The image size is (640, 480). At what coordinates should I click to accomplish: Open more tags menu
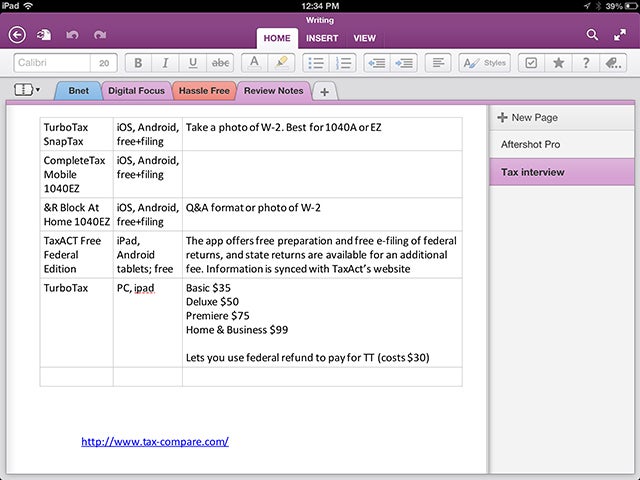pyautogui.click(x=613, y=63)
